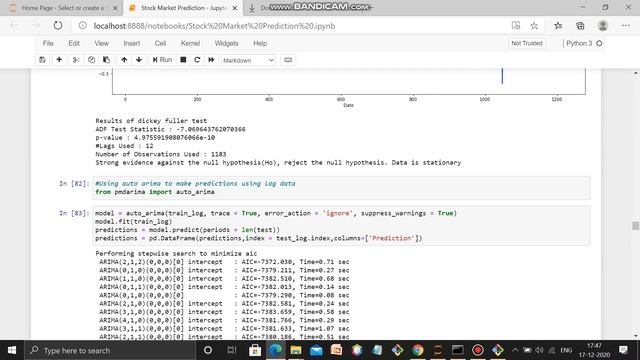Open the browser Settings and more menu
This screenshot has height=360, width=640.
tap(626, 26)
